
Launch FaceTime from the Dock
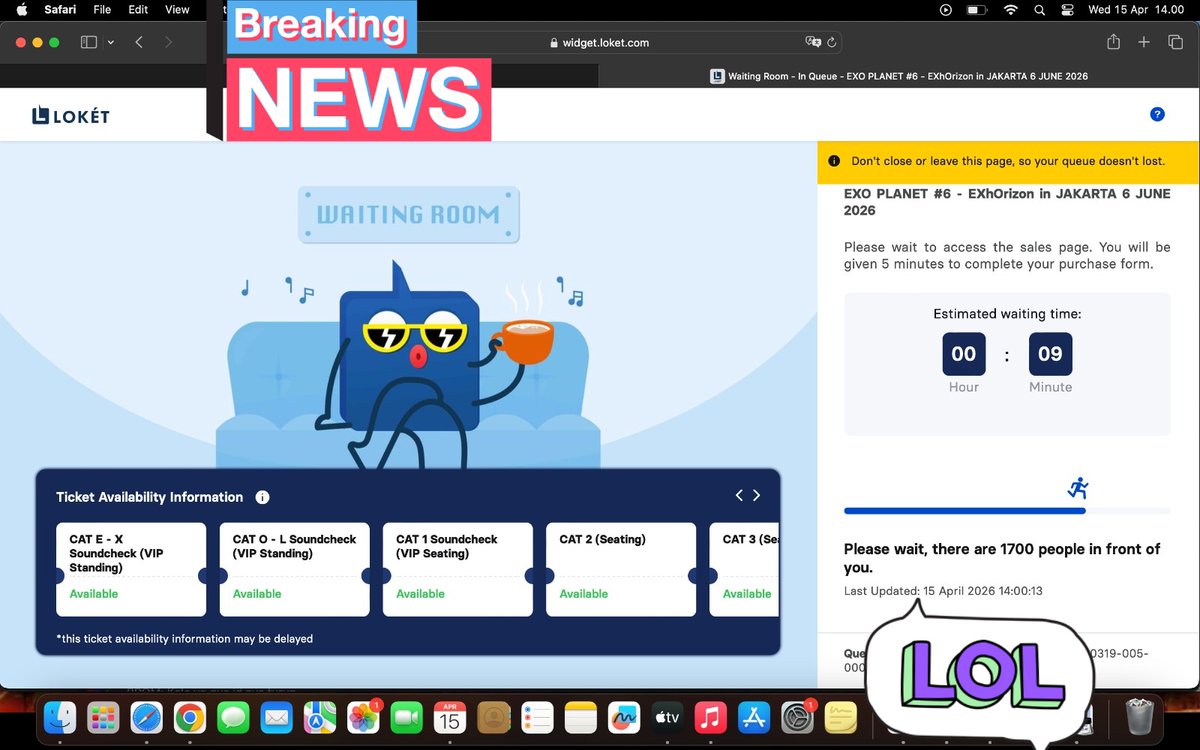(406, 717)
